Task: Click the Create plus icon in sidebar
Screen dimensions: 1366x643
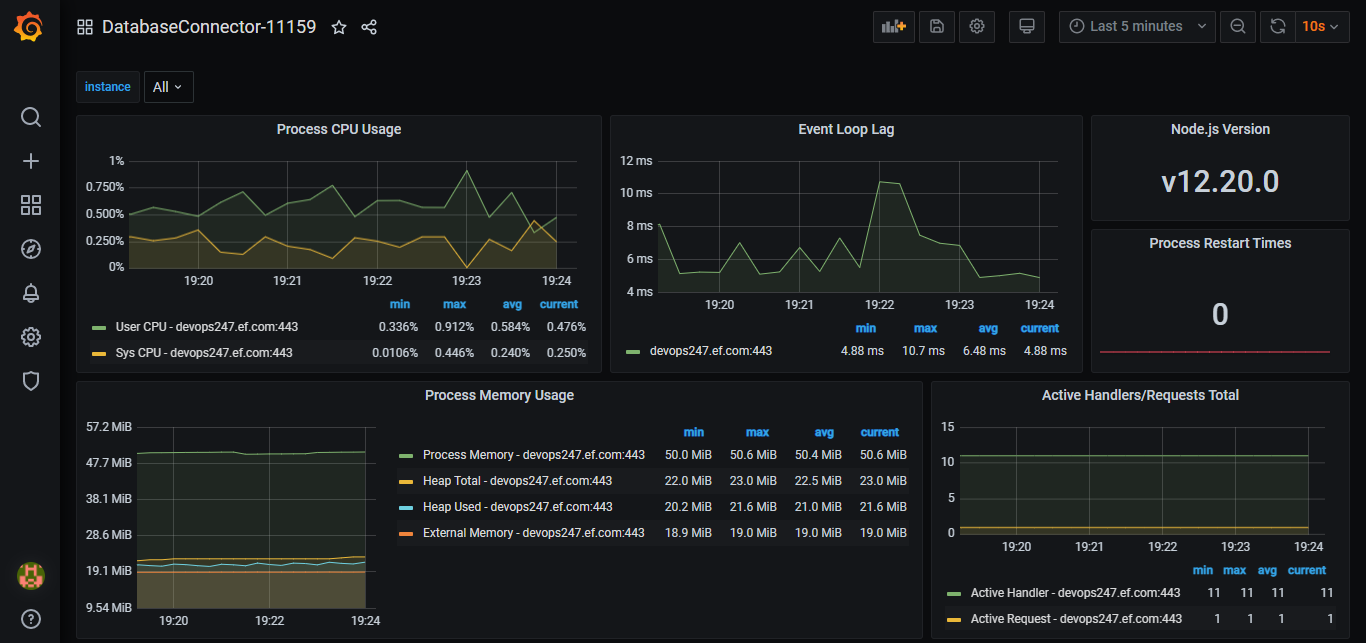Action: coord(31,162)
